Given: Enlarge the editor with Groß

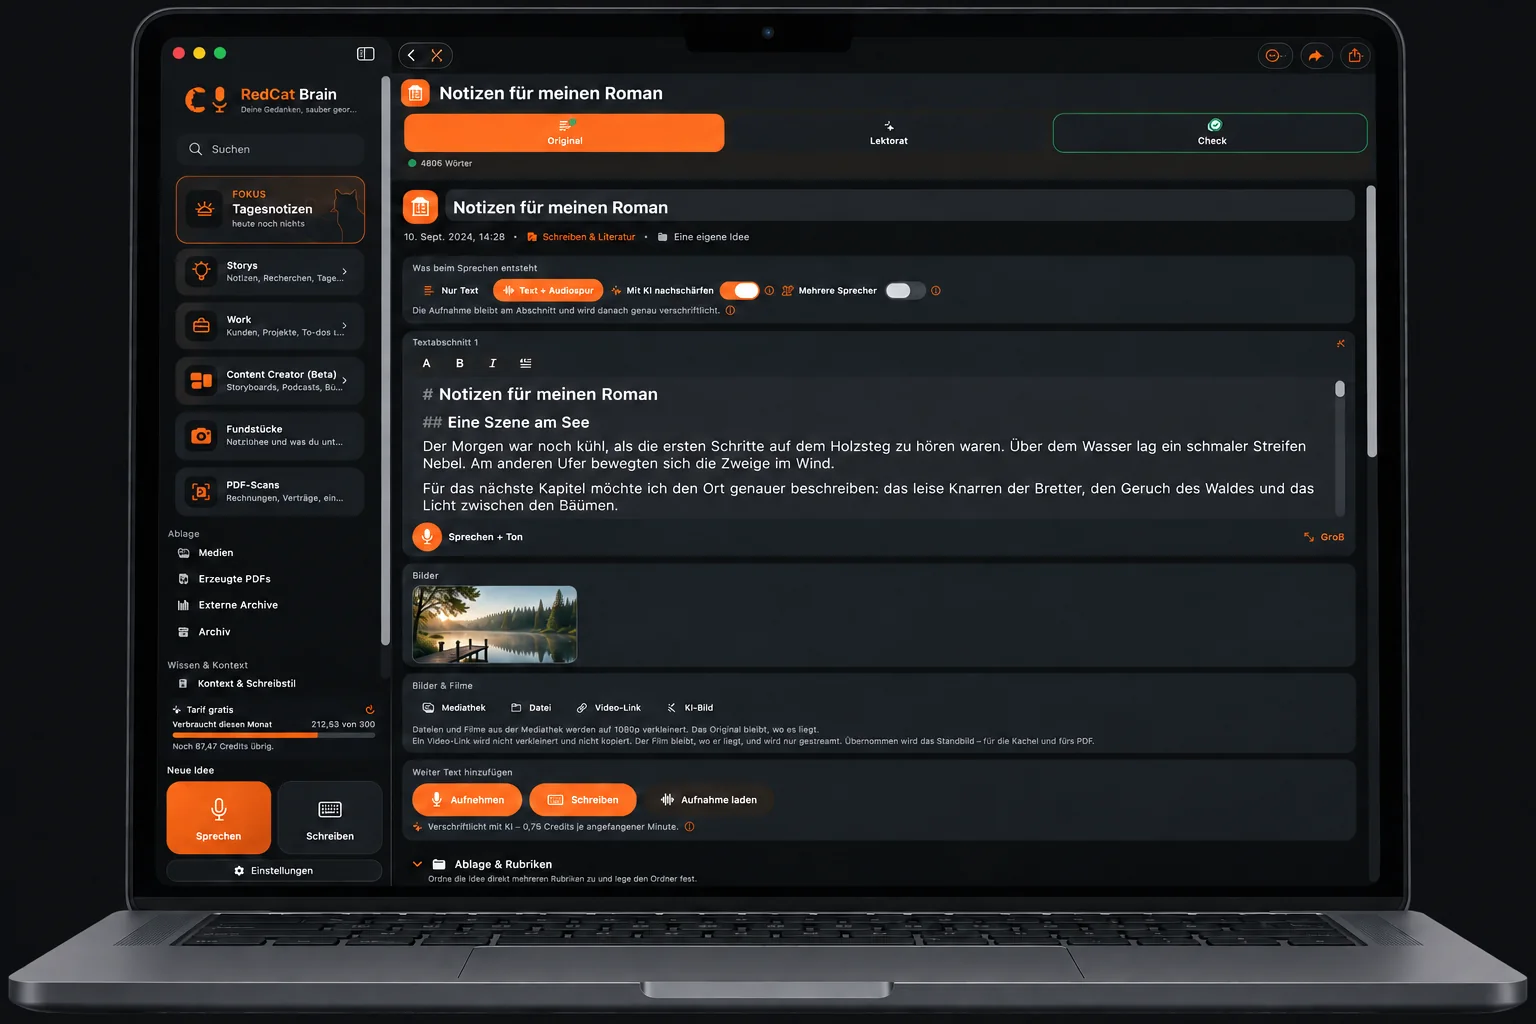Looking at the screenshot, I should [1324, 537].
